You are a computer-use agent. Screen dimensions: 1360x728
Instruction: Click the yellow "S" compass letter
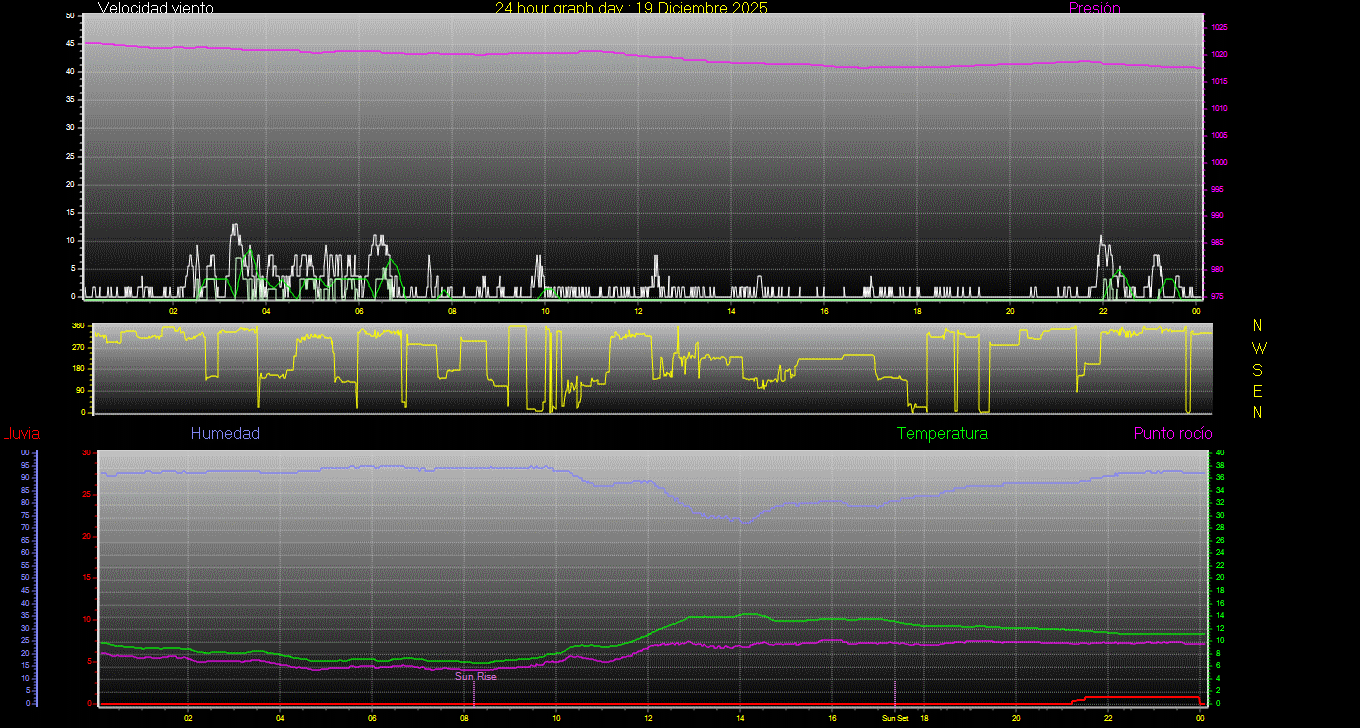[1258, 370]
